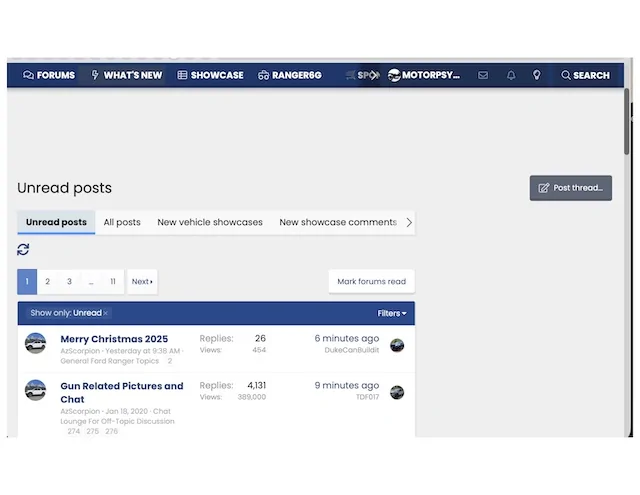Jump to page 276 of Gun Related thread

point(111,431)
